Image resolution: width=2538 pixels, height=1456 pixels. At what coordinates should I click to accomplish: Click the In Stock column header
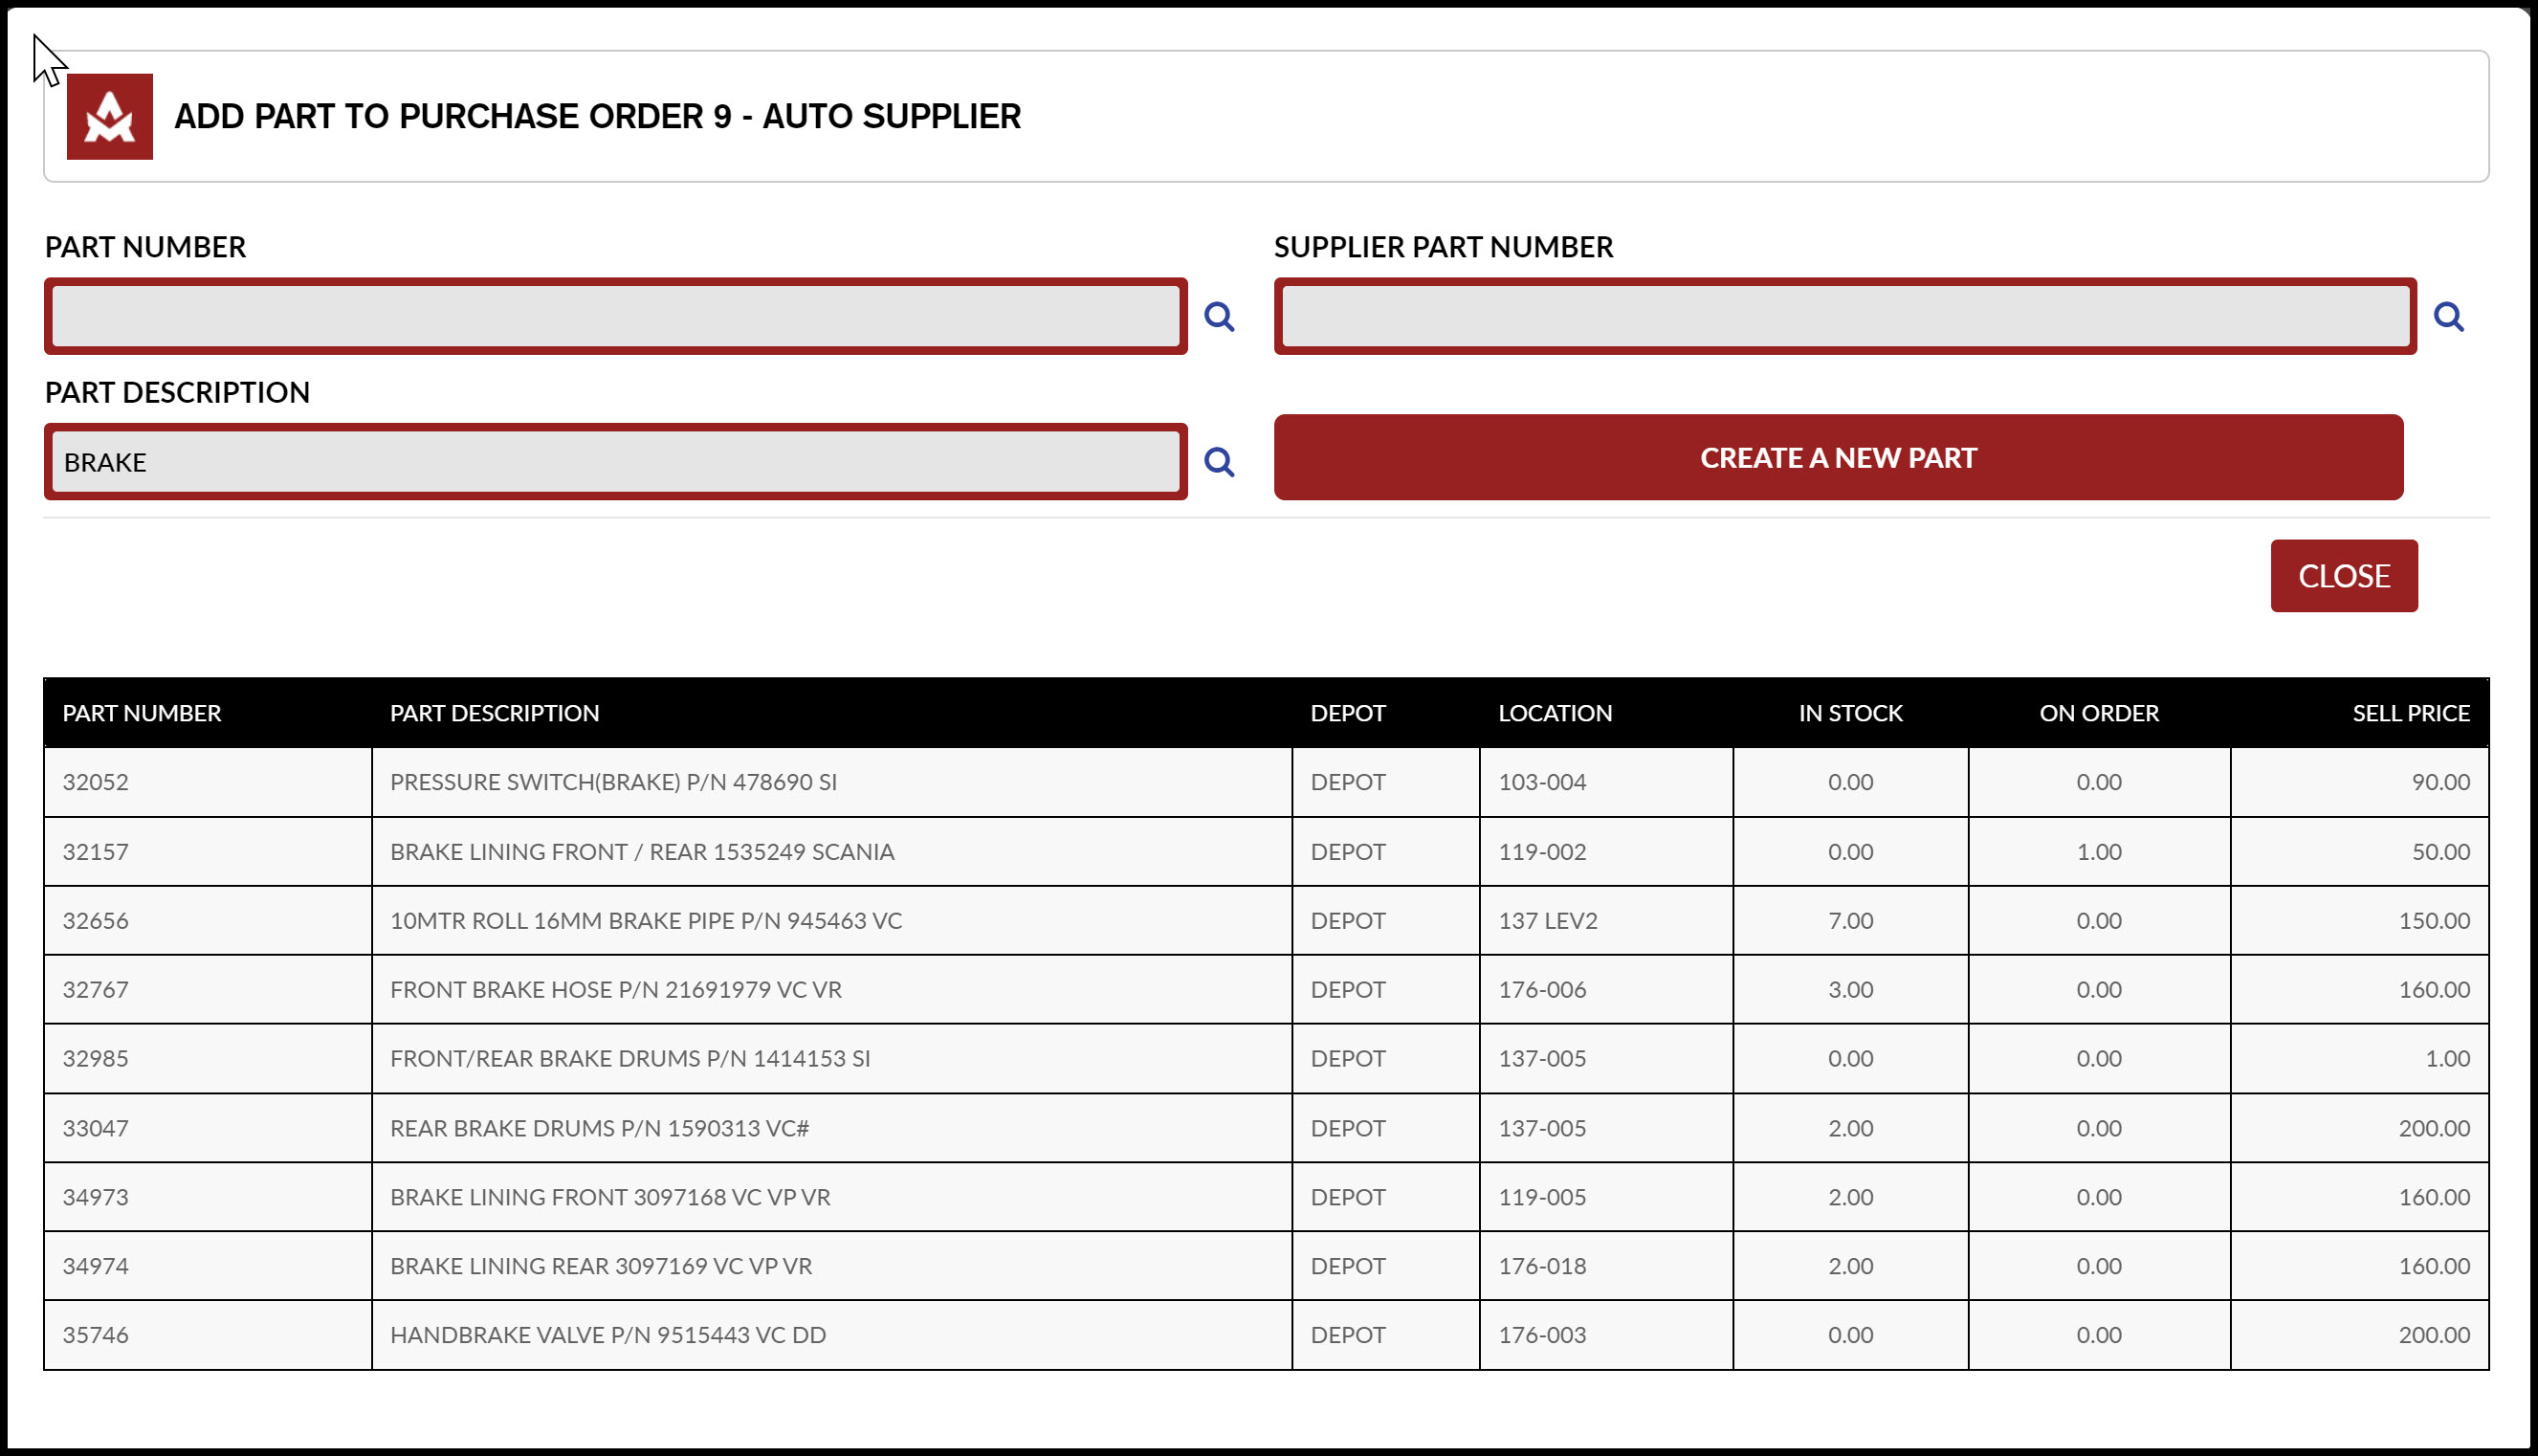click(x=1850, y=713)
